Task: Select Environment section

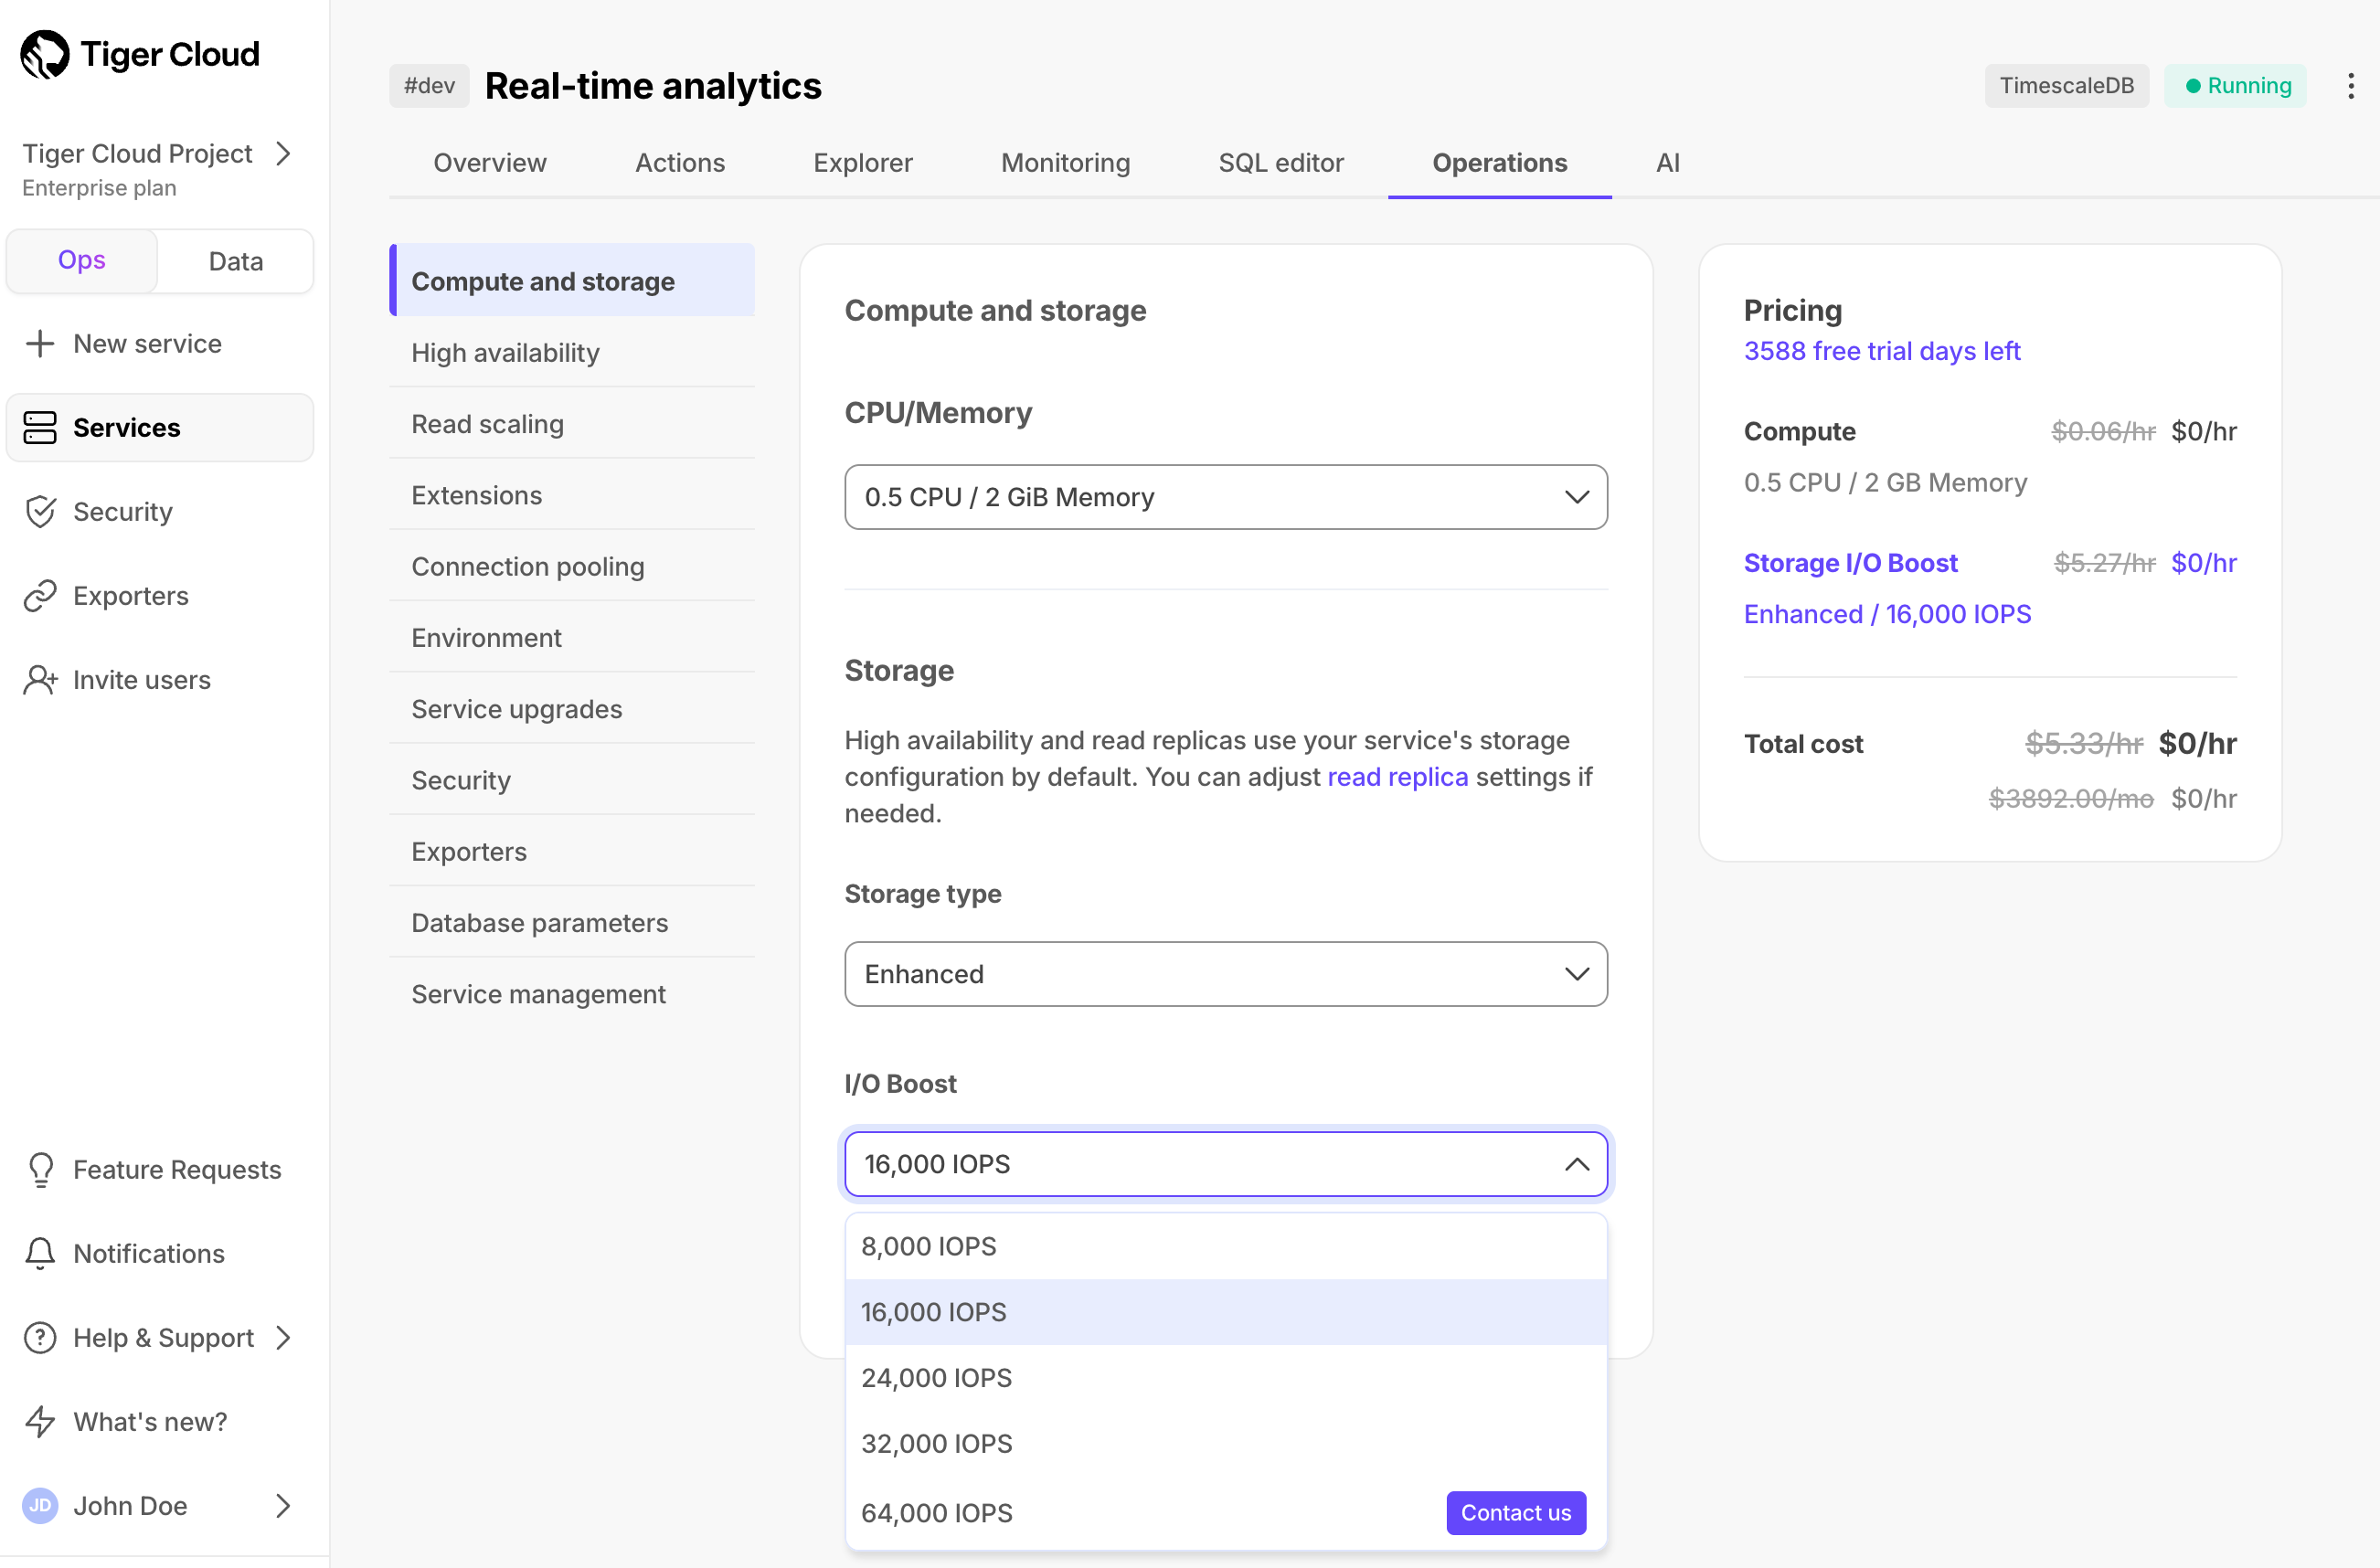Action: click(572, 637)
